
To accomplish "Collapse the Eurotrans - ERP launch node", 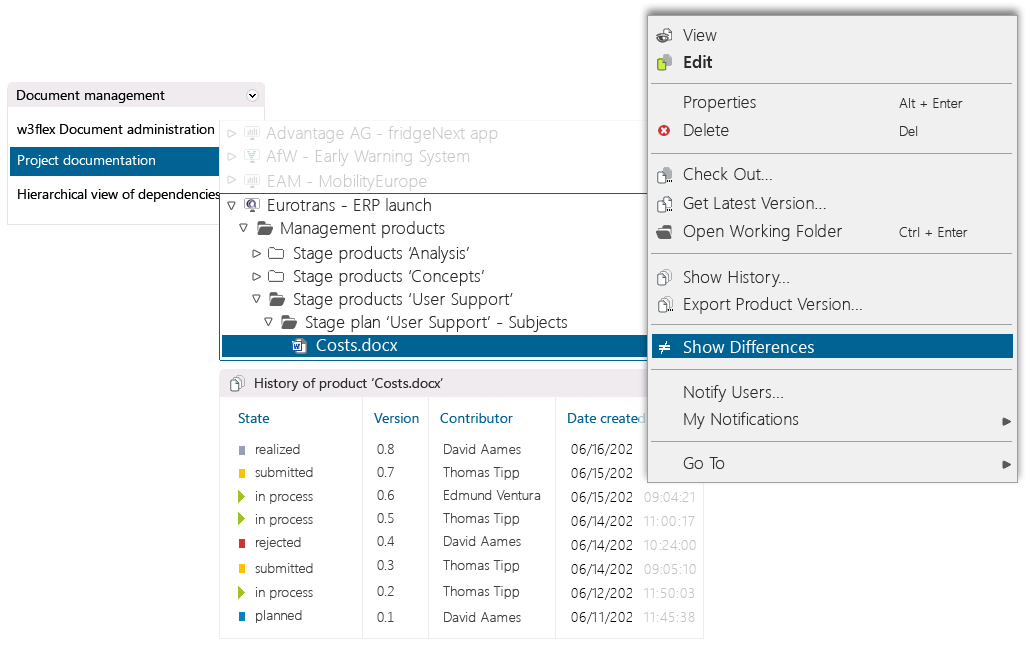I will pyautogui.click(x=231, y=206).
